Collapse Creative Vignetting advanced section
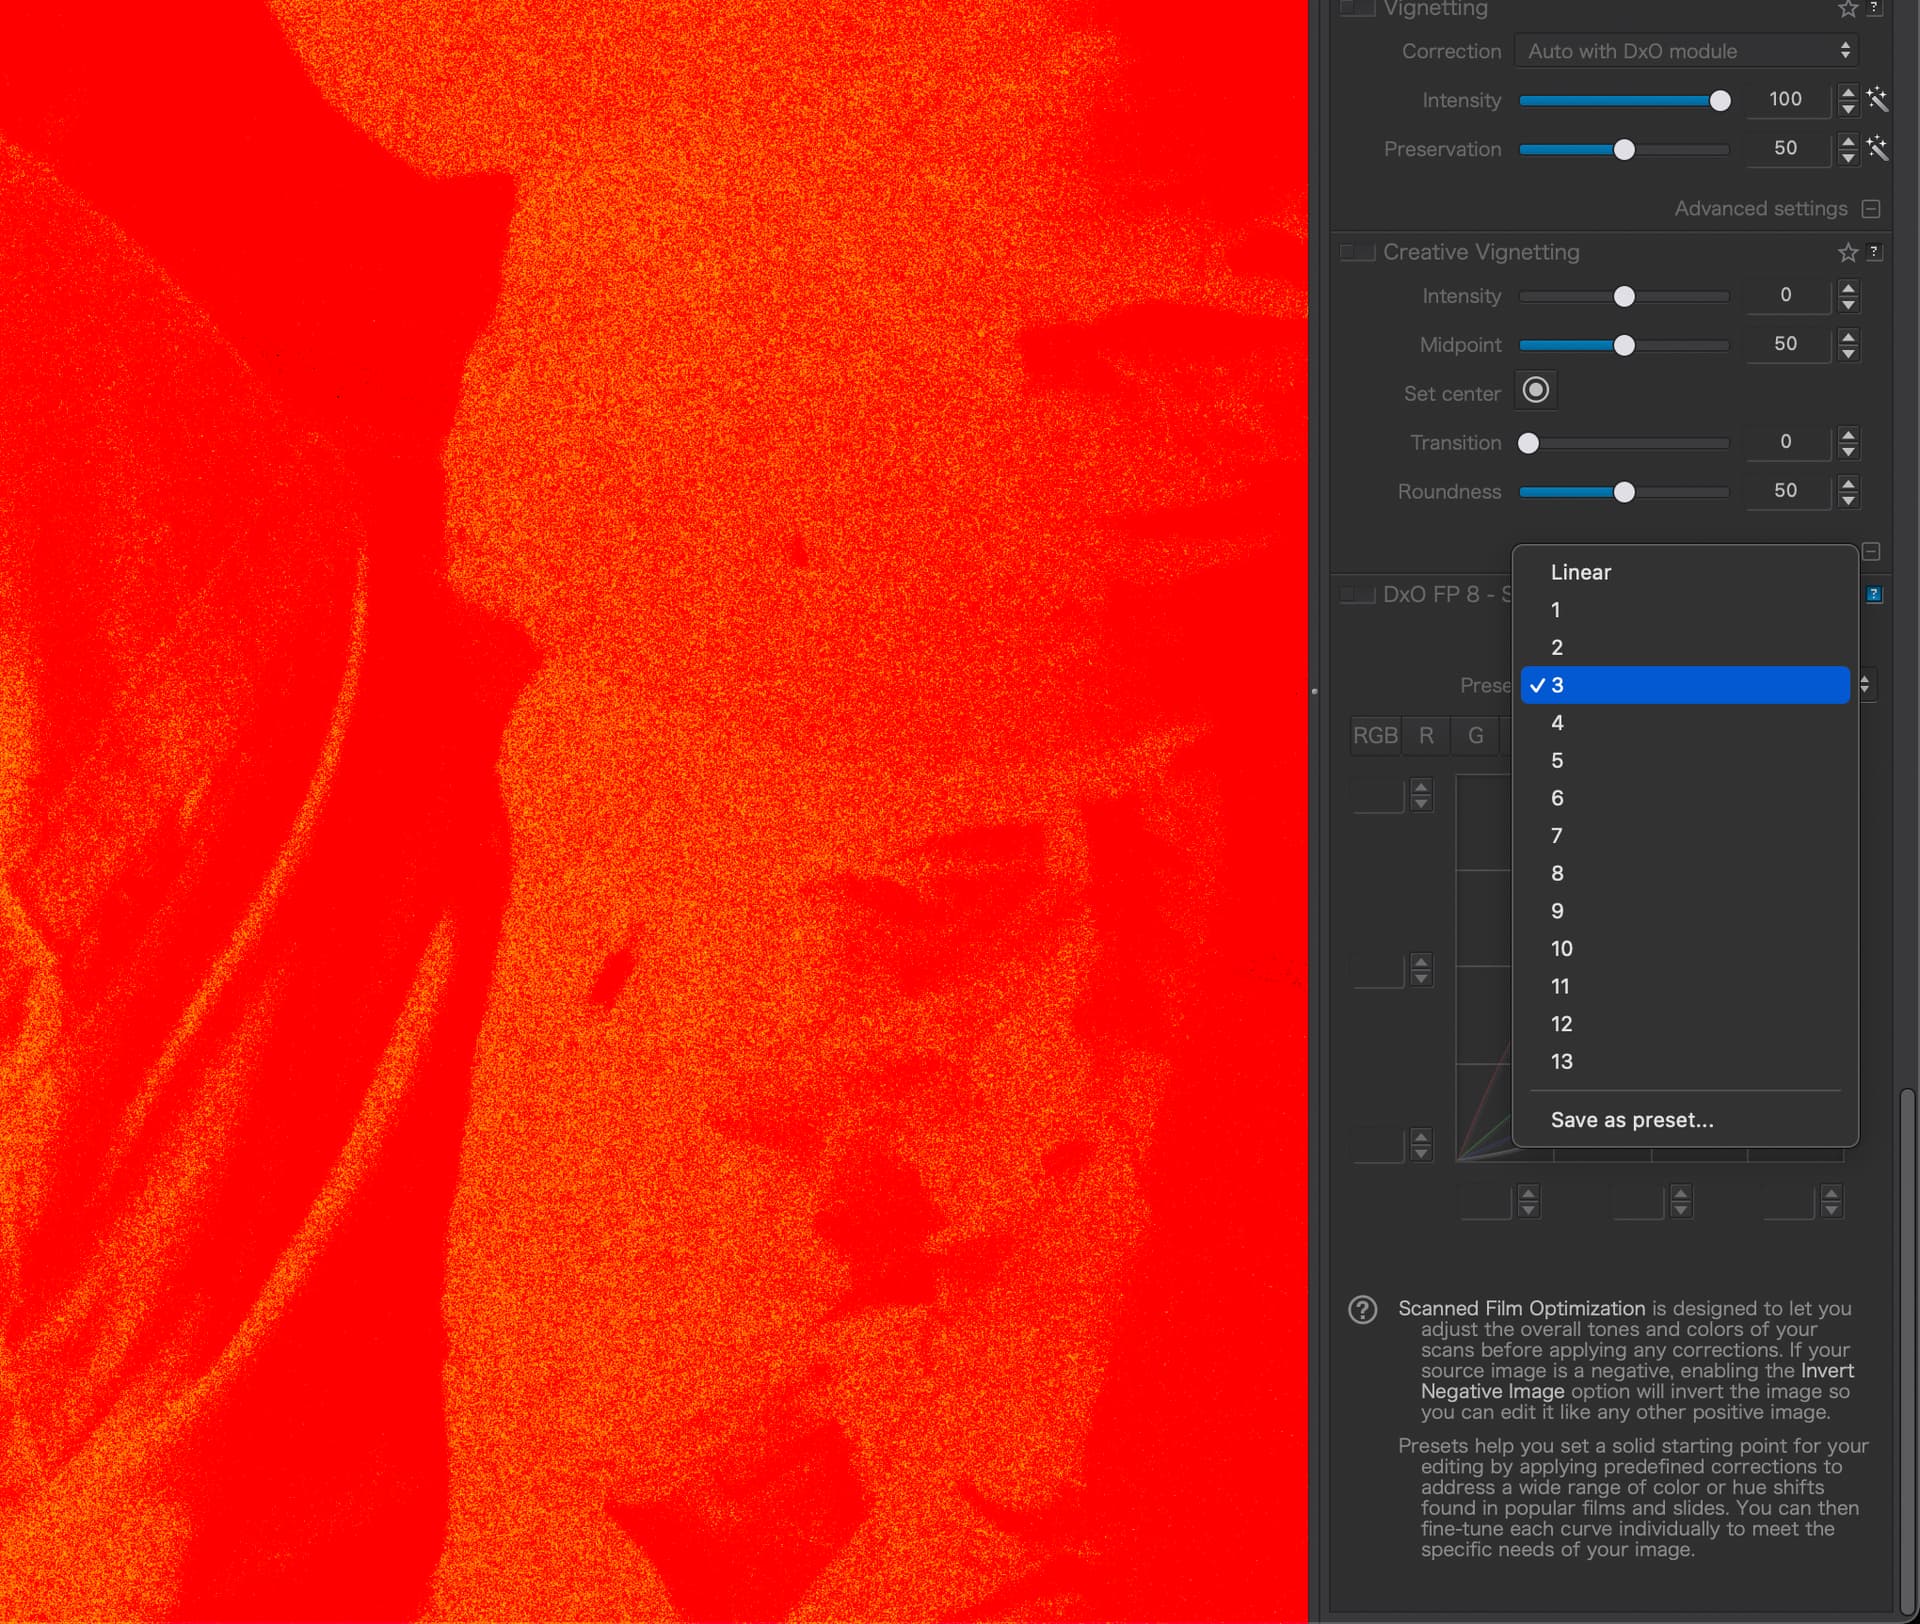 (x=1871, y=552)
